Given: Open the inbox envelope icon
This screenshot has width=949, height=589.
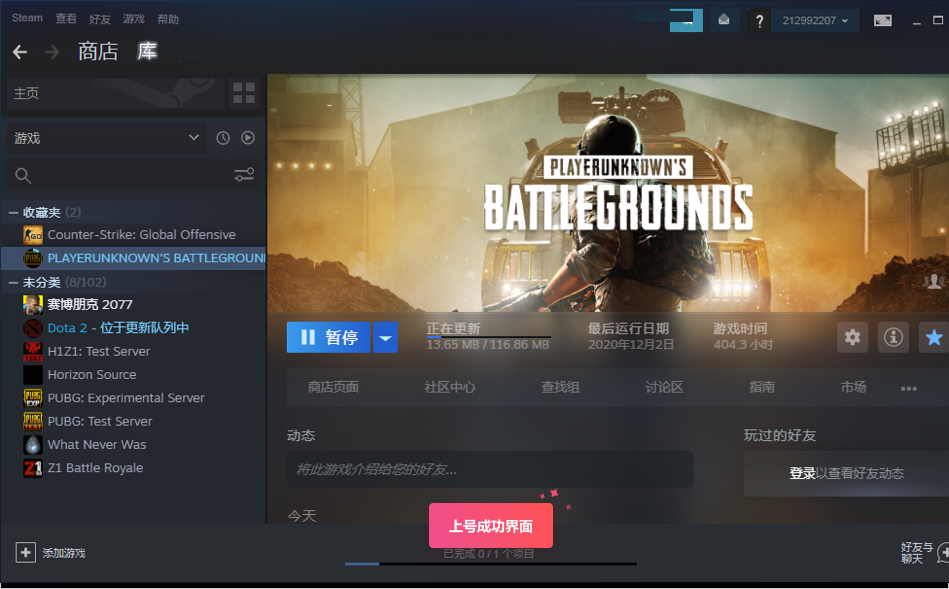Looking at the screenshot, I should 724,20.
